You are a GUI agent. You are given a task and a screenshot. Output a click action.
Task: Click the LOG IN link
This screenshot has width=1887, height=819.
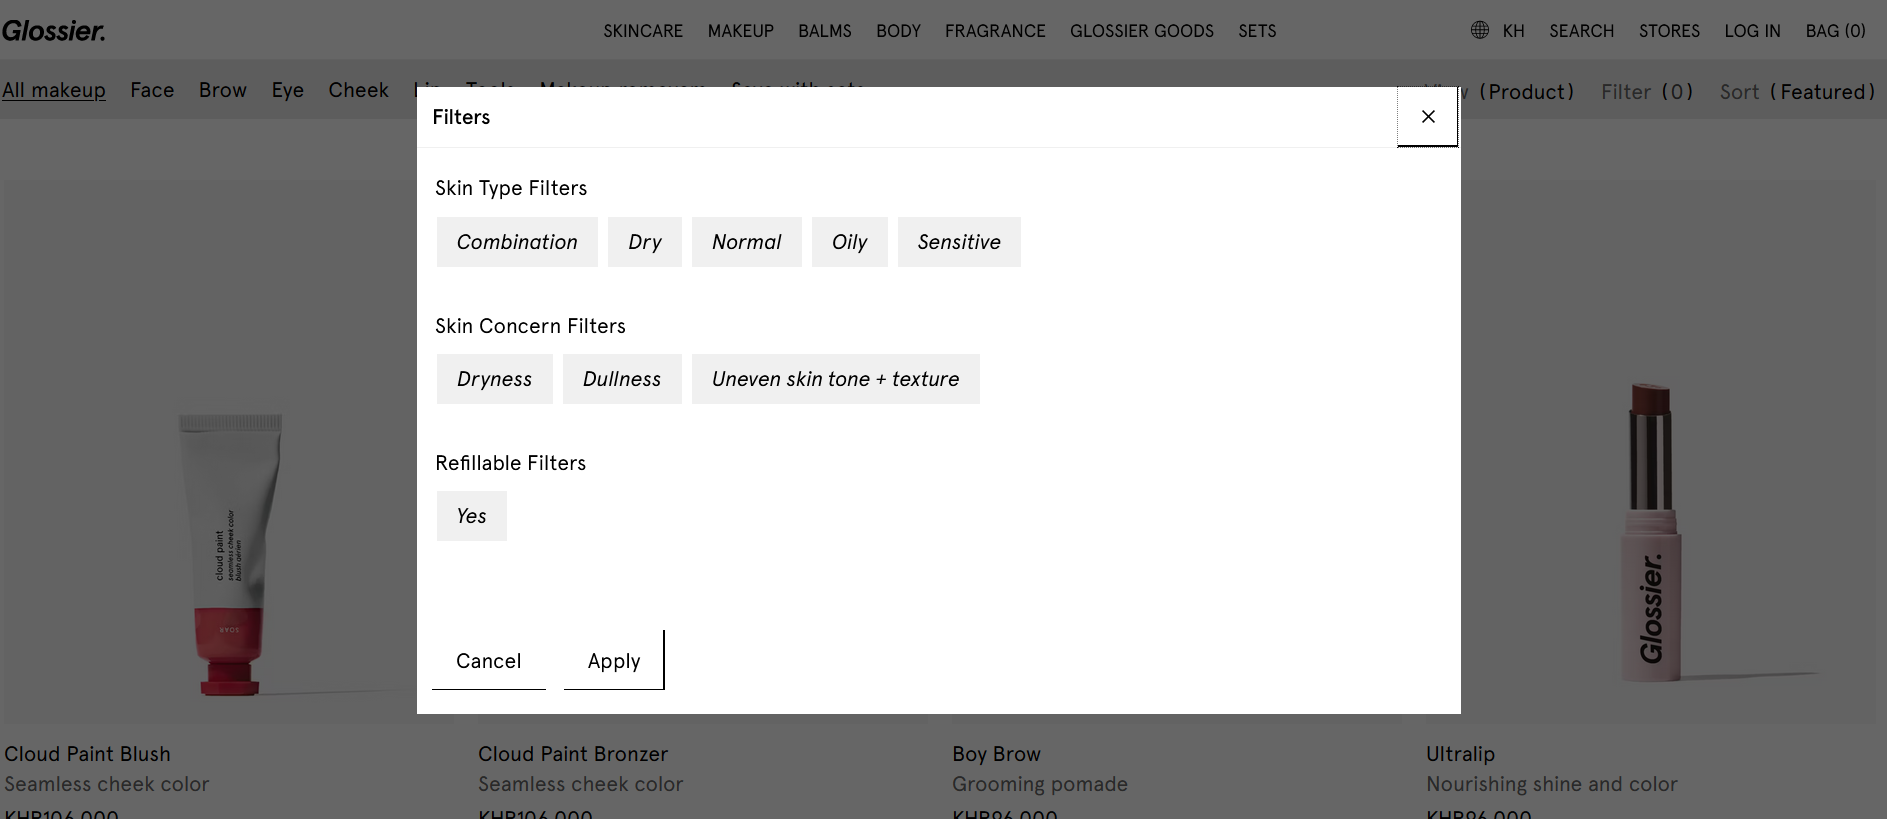coord(1752,31)
